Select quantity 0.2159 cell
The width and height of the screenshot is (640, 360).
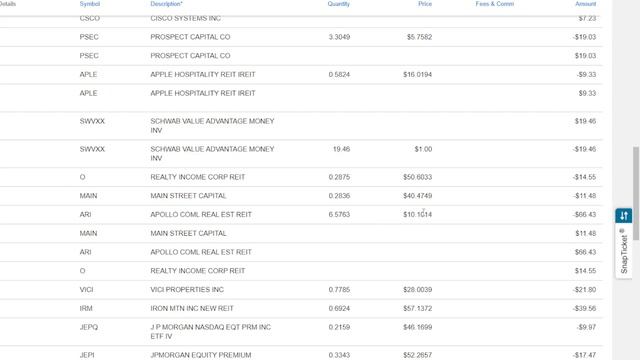point(339,327)
